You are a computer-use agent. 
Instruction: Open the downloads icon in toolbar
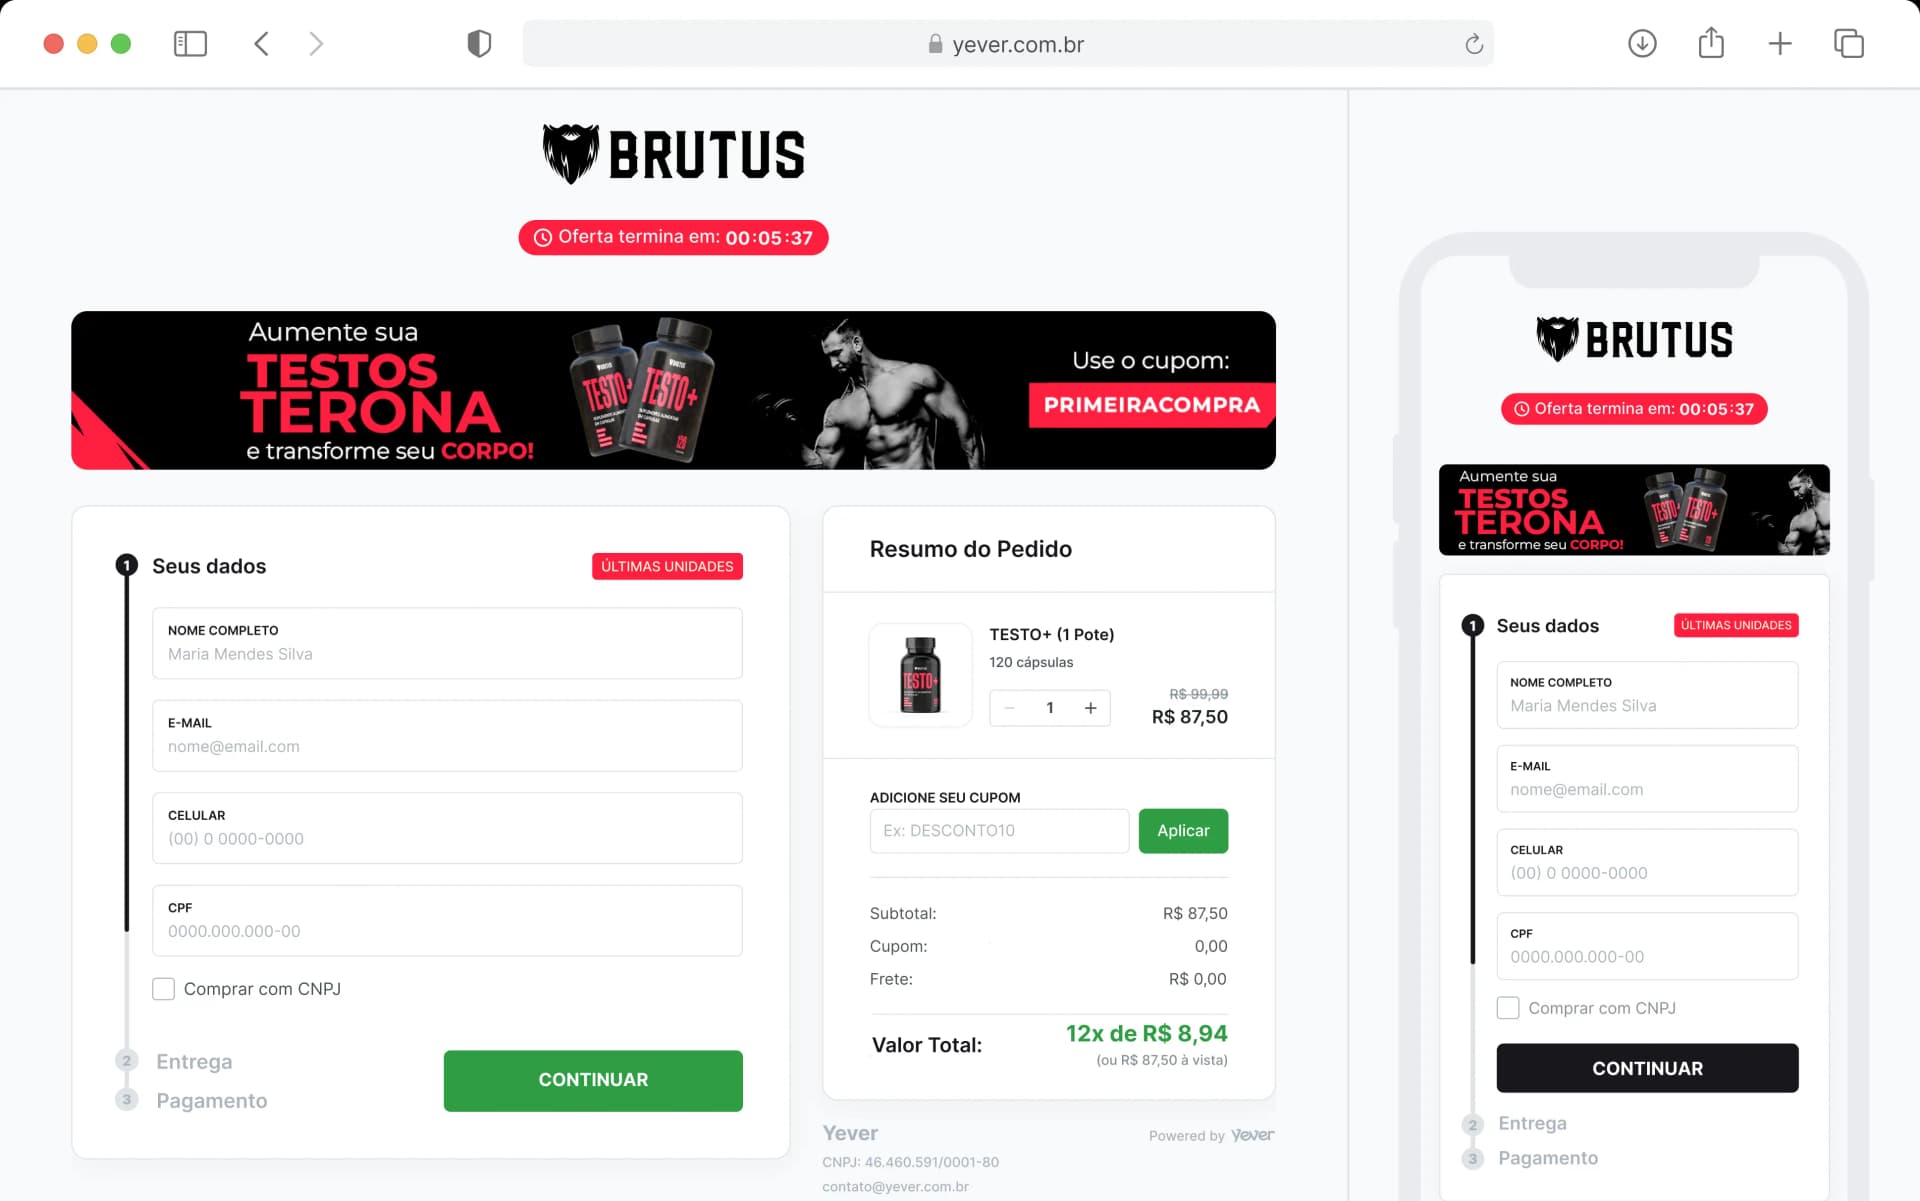(x=1642, y=44)
